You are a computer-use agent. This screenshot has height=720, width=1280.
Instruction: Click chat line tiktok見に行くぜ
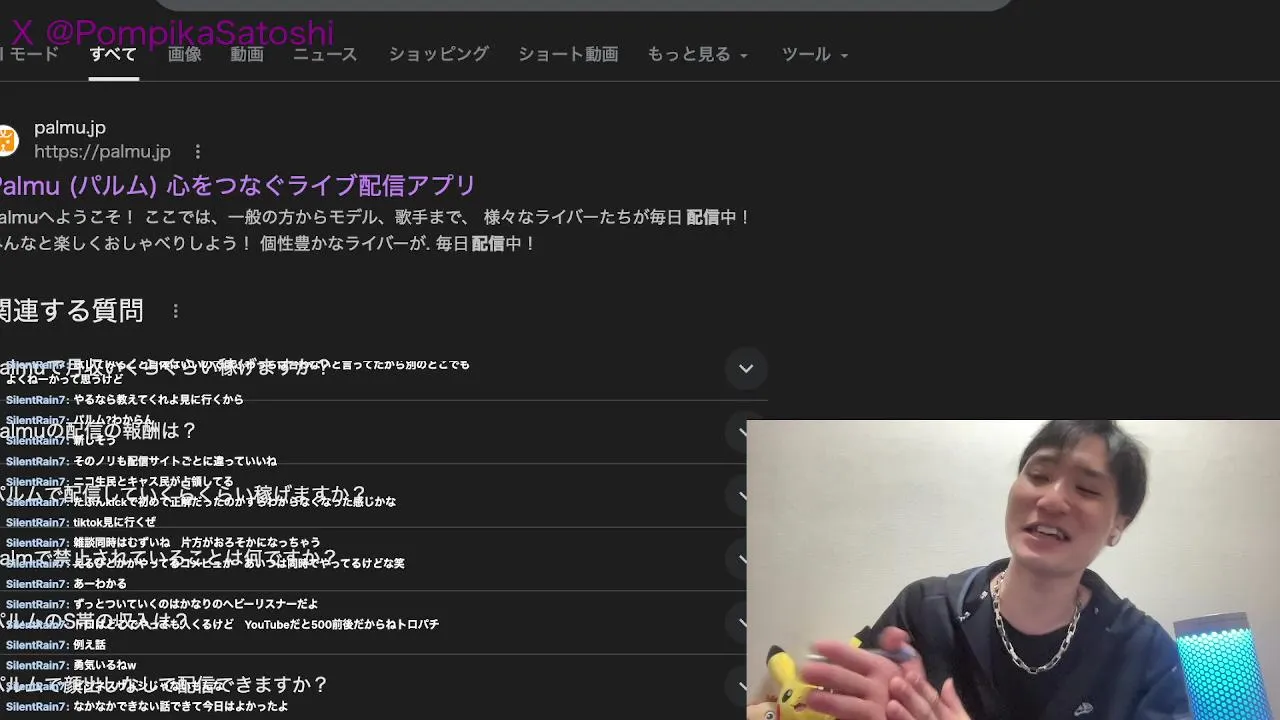(115, 522)
